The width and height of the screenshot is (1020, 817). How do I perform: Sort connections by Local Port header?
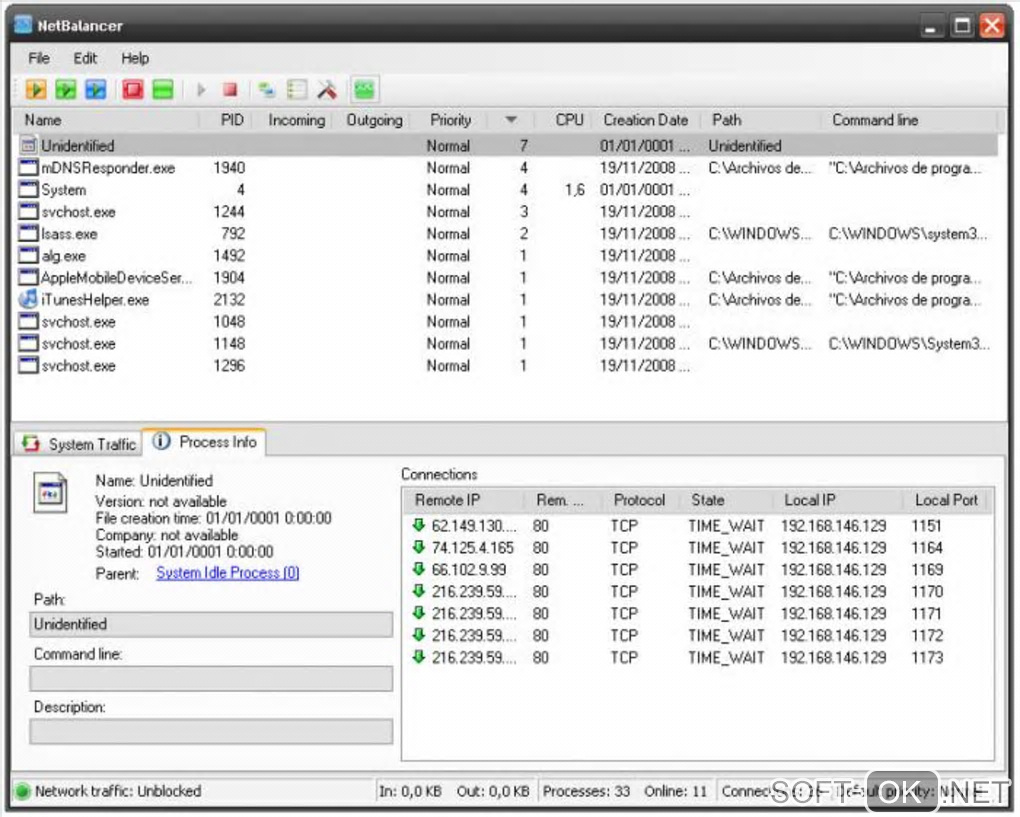pyautogui.click(x=946, y=500)
